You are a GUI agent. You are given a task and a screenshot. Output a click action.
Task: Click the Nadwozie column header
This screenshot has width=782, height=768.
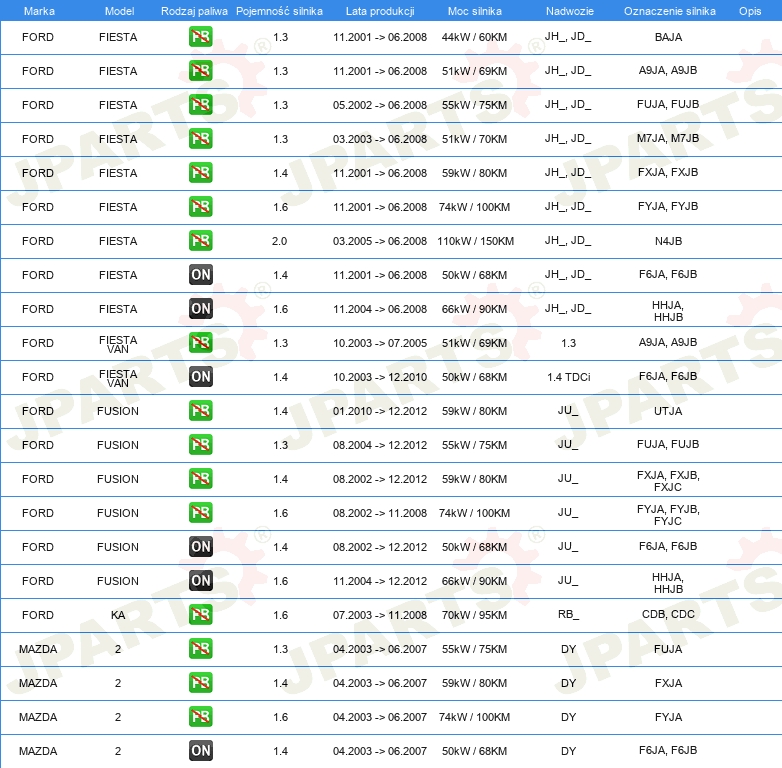point(570,11)
